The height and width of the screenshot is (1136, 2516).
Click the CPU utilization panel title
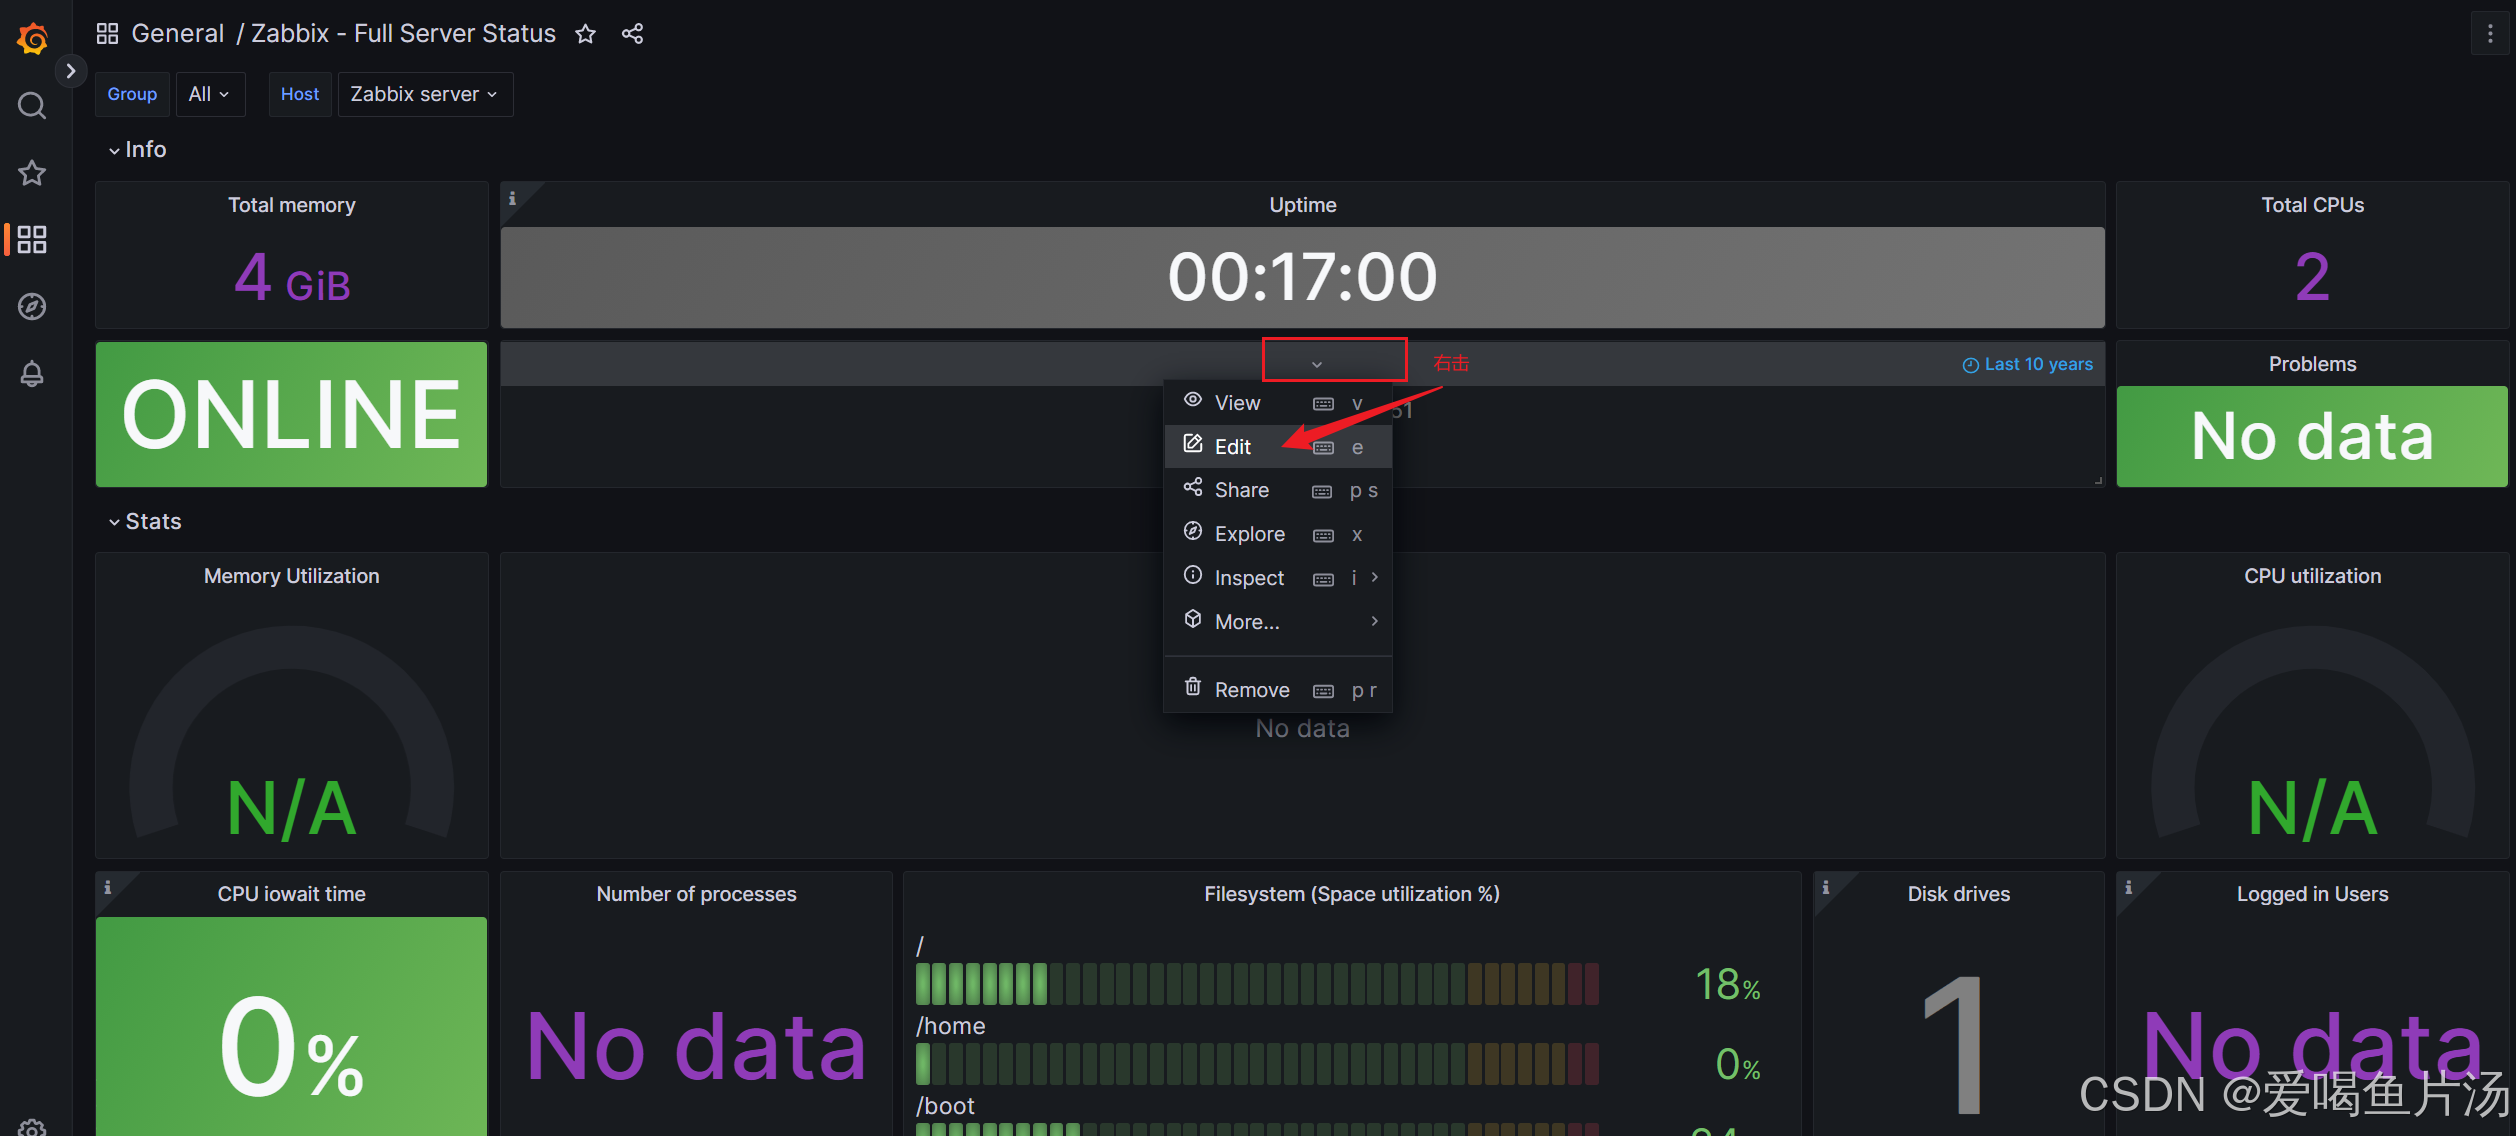pos(2313,576)
